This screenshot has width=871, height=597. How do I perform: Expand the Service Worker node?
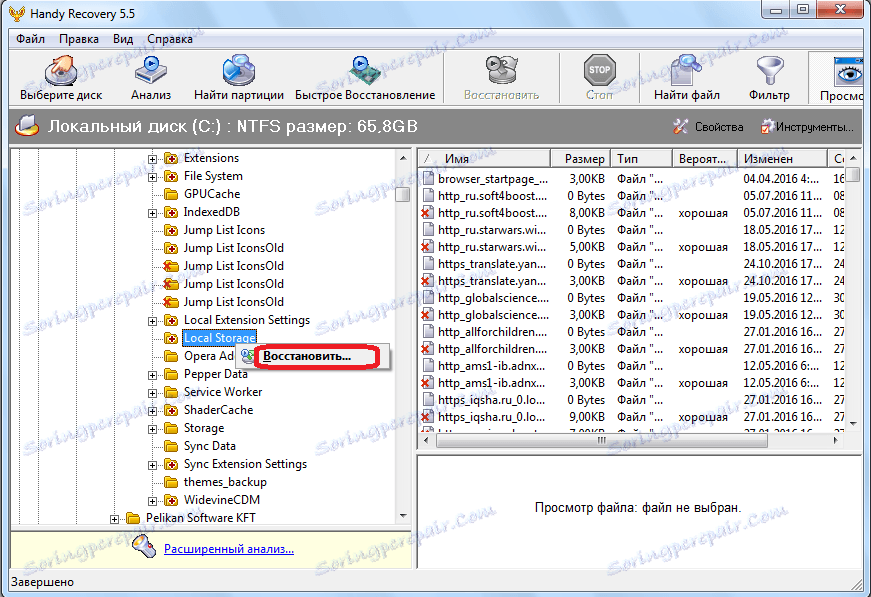(152, 393)
